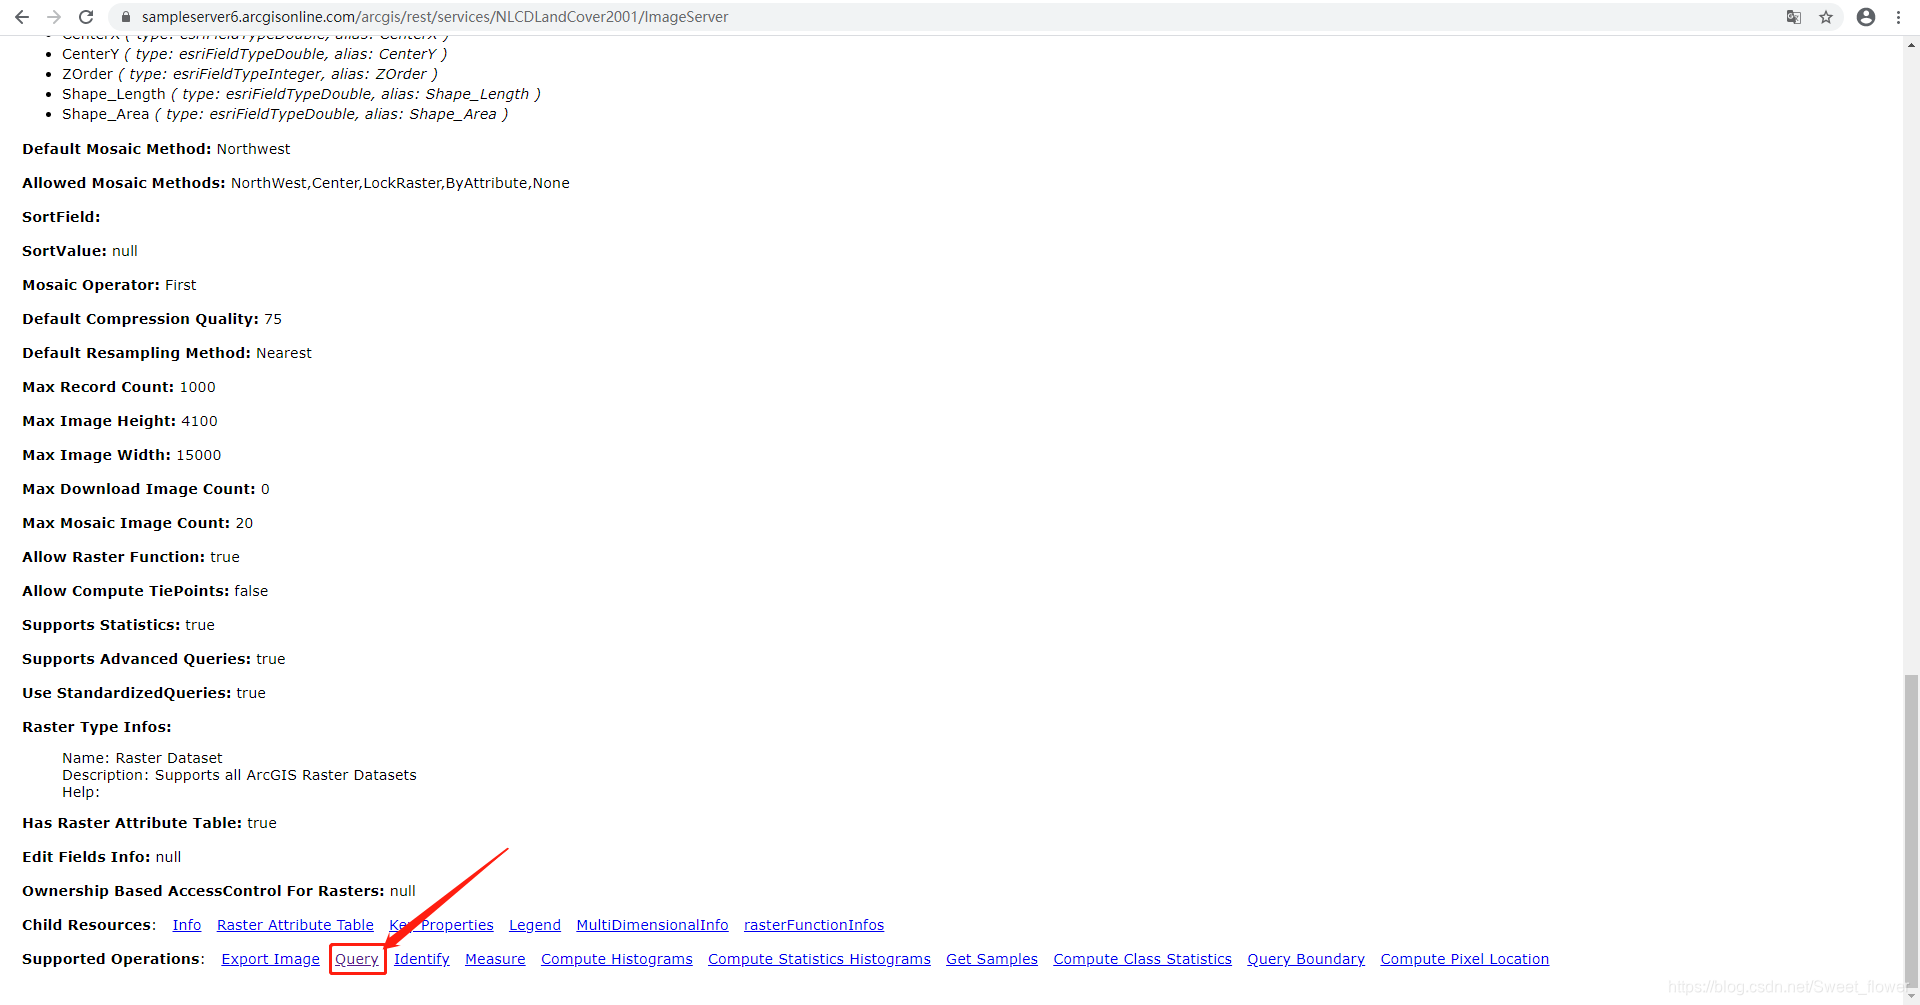Click the 'Supports Advanced Queries:' label
The height and width of the screenshot is (1005, 1920).
[x=137, y=659]
